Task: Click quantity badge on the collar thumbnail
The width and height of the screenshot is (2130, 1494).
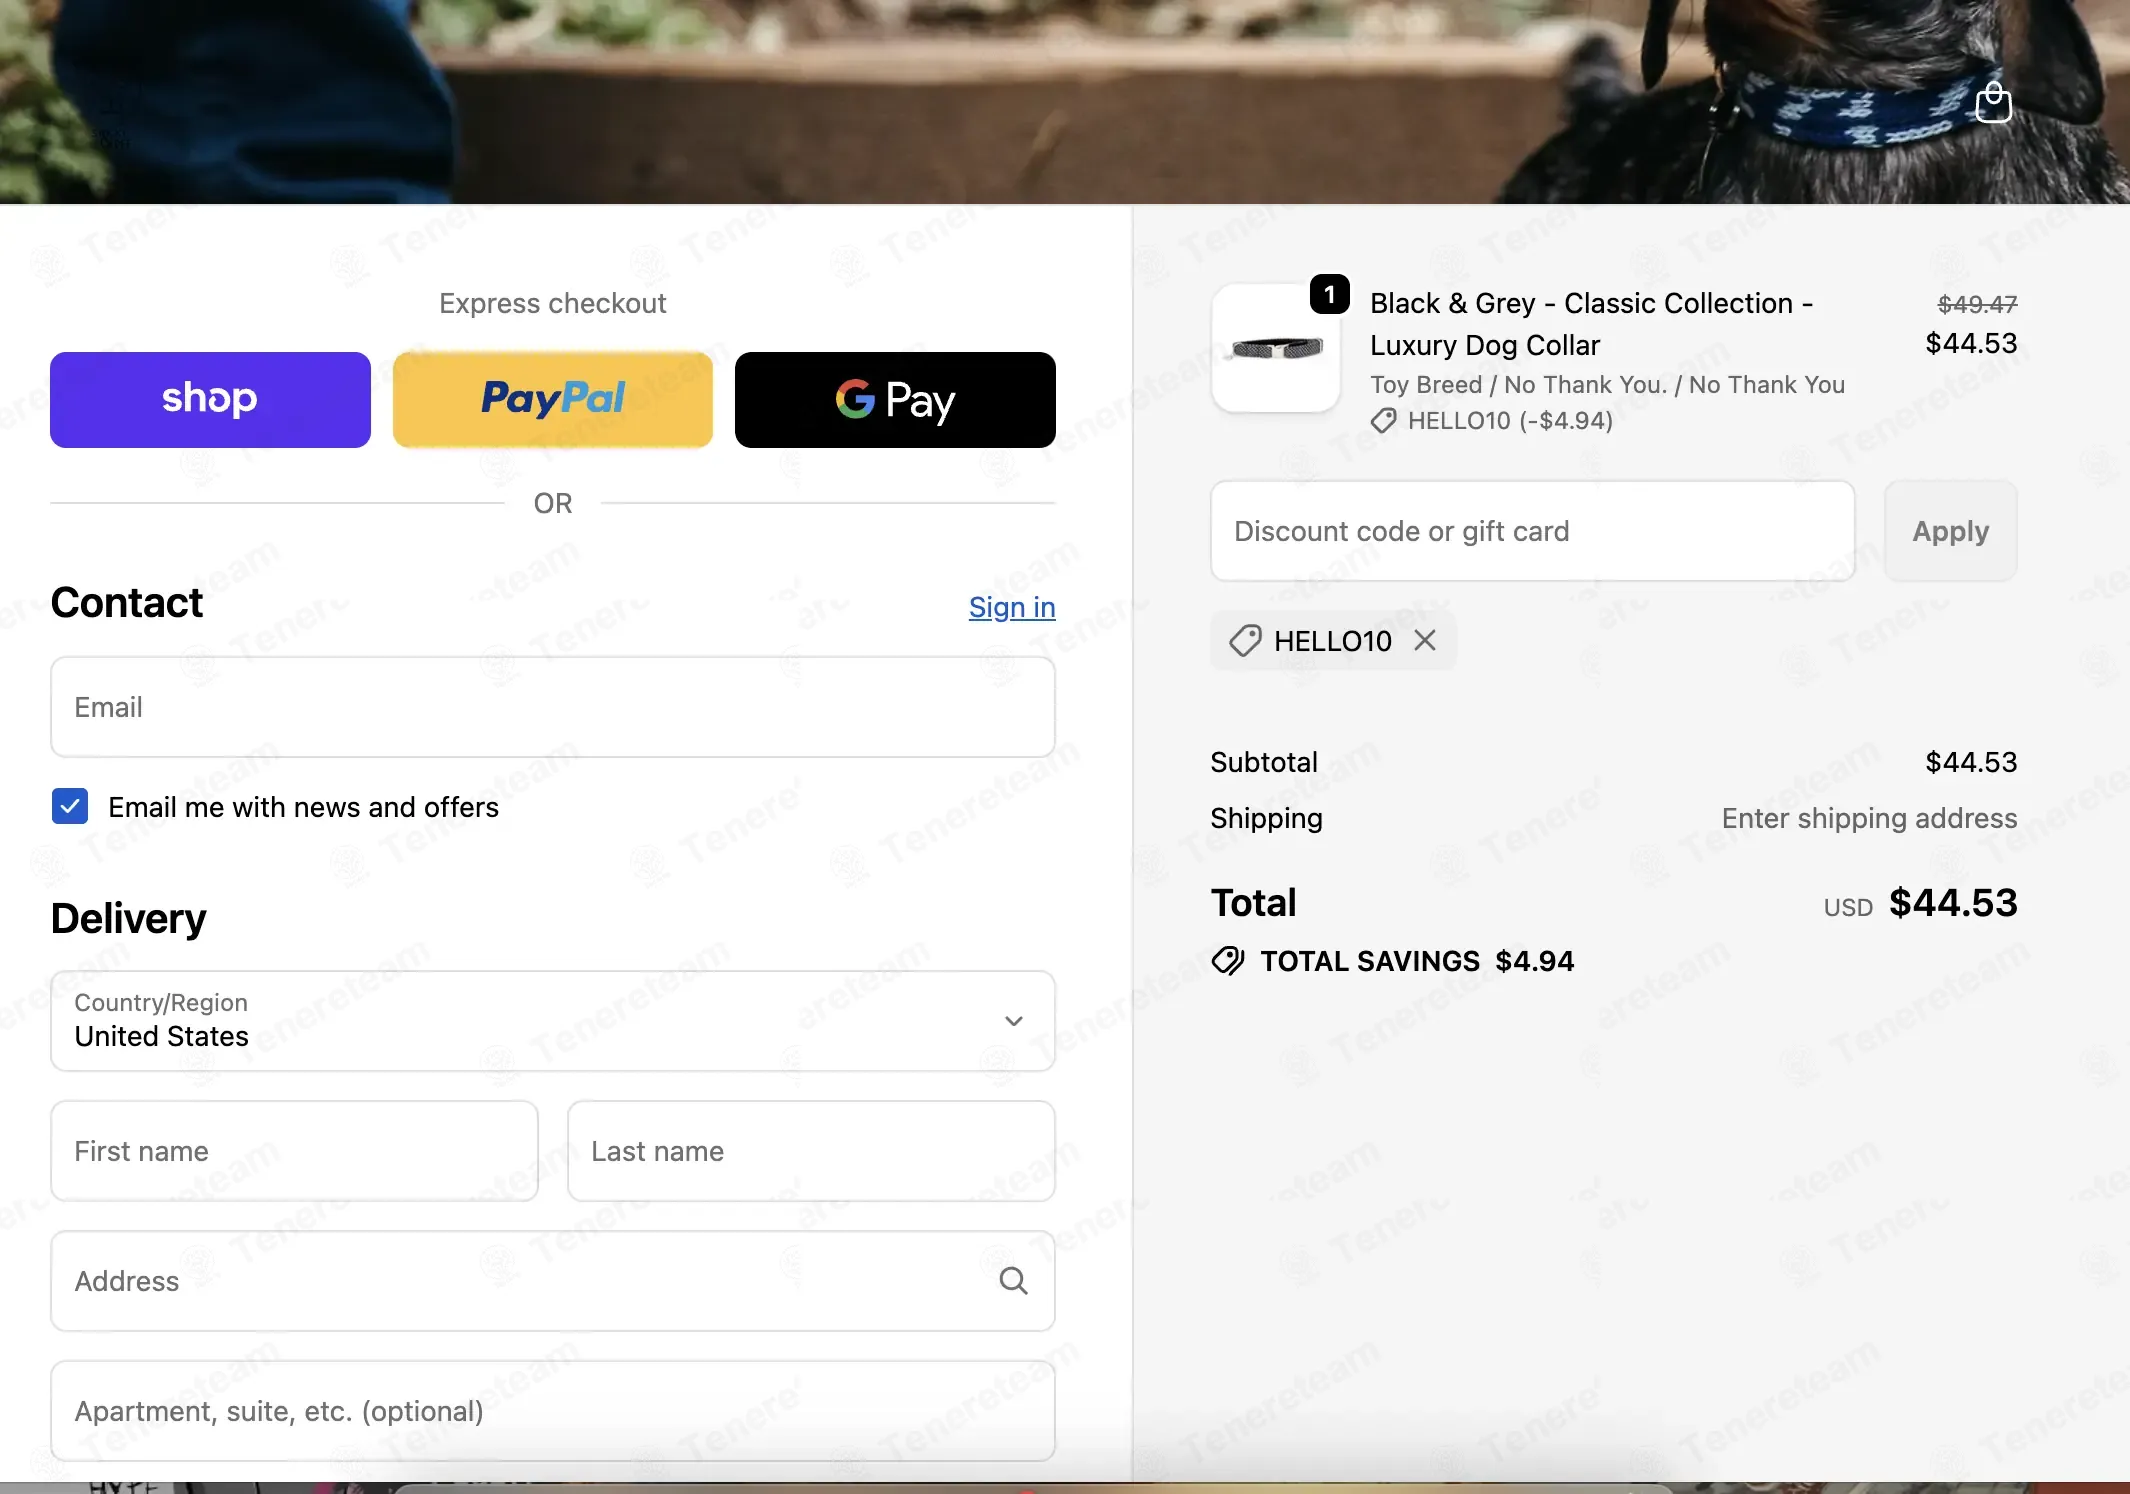Action: pyautogui.click(x=1329, y=294)
